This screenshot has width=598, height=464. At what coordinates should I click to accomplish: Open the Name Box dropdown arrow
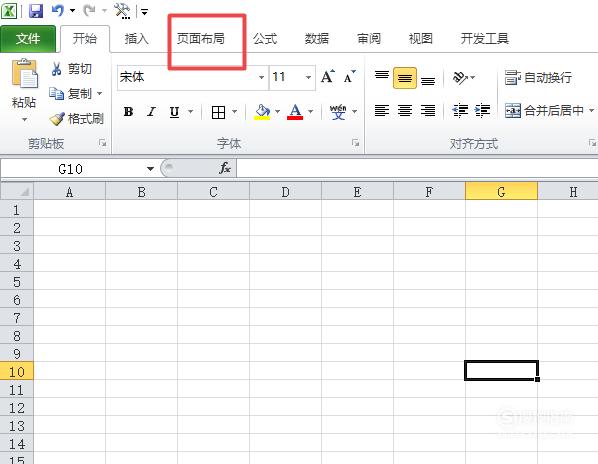[150, 169]
